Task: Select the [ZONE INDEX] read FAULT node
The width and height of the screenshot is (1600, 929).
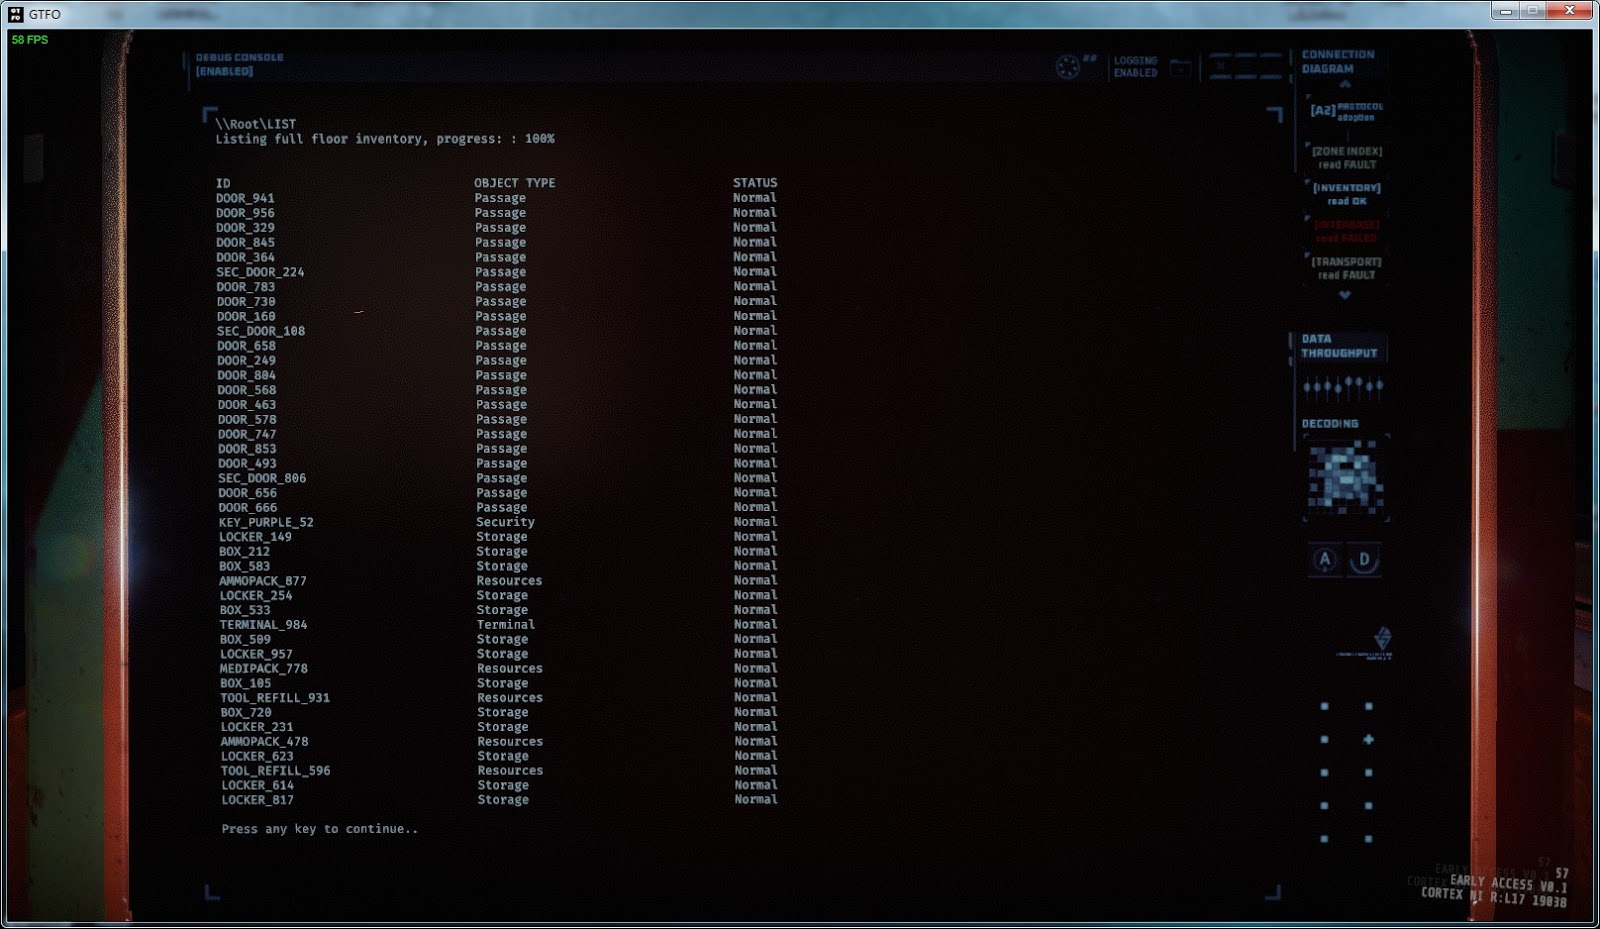Action: point(1347,158)
